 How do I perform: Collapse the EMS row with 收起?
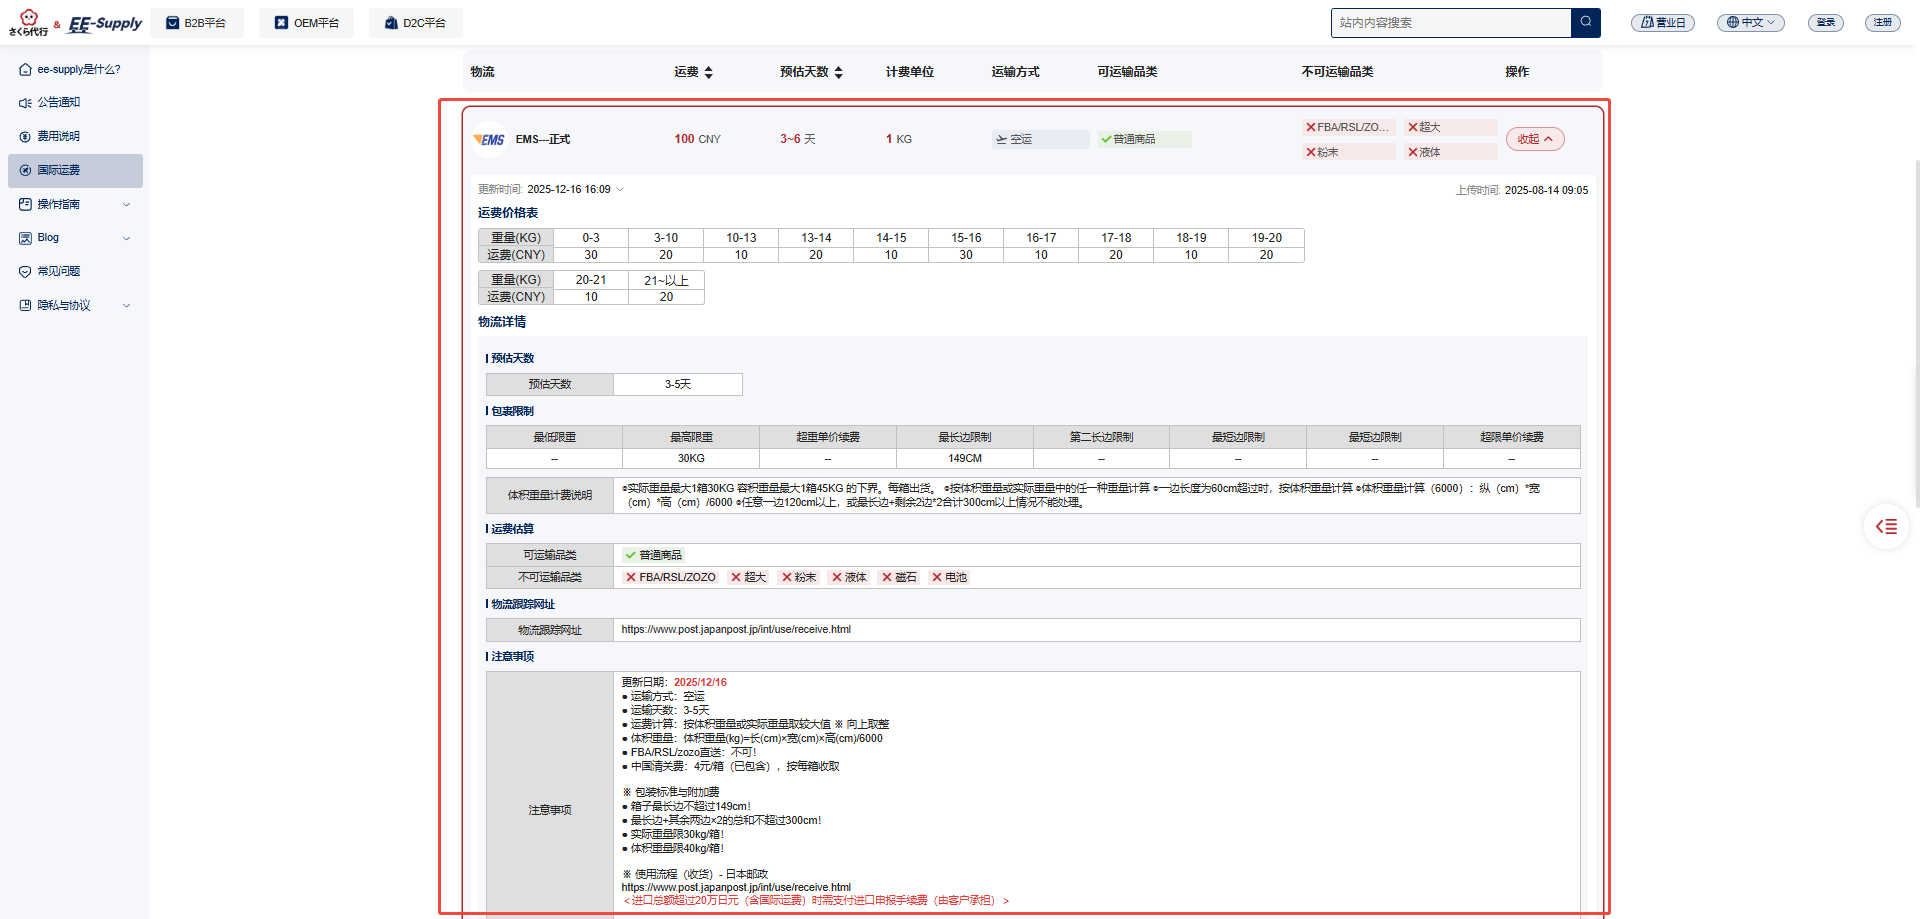click(x=1535, y=139)
